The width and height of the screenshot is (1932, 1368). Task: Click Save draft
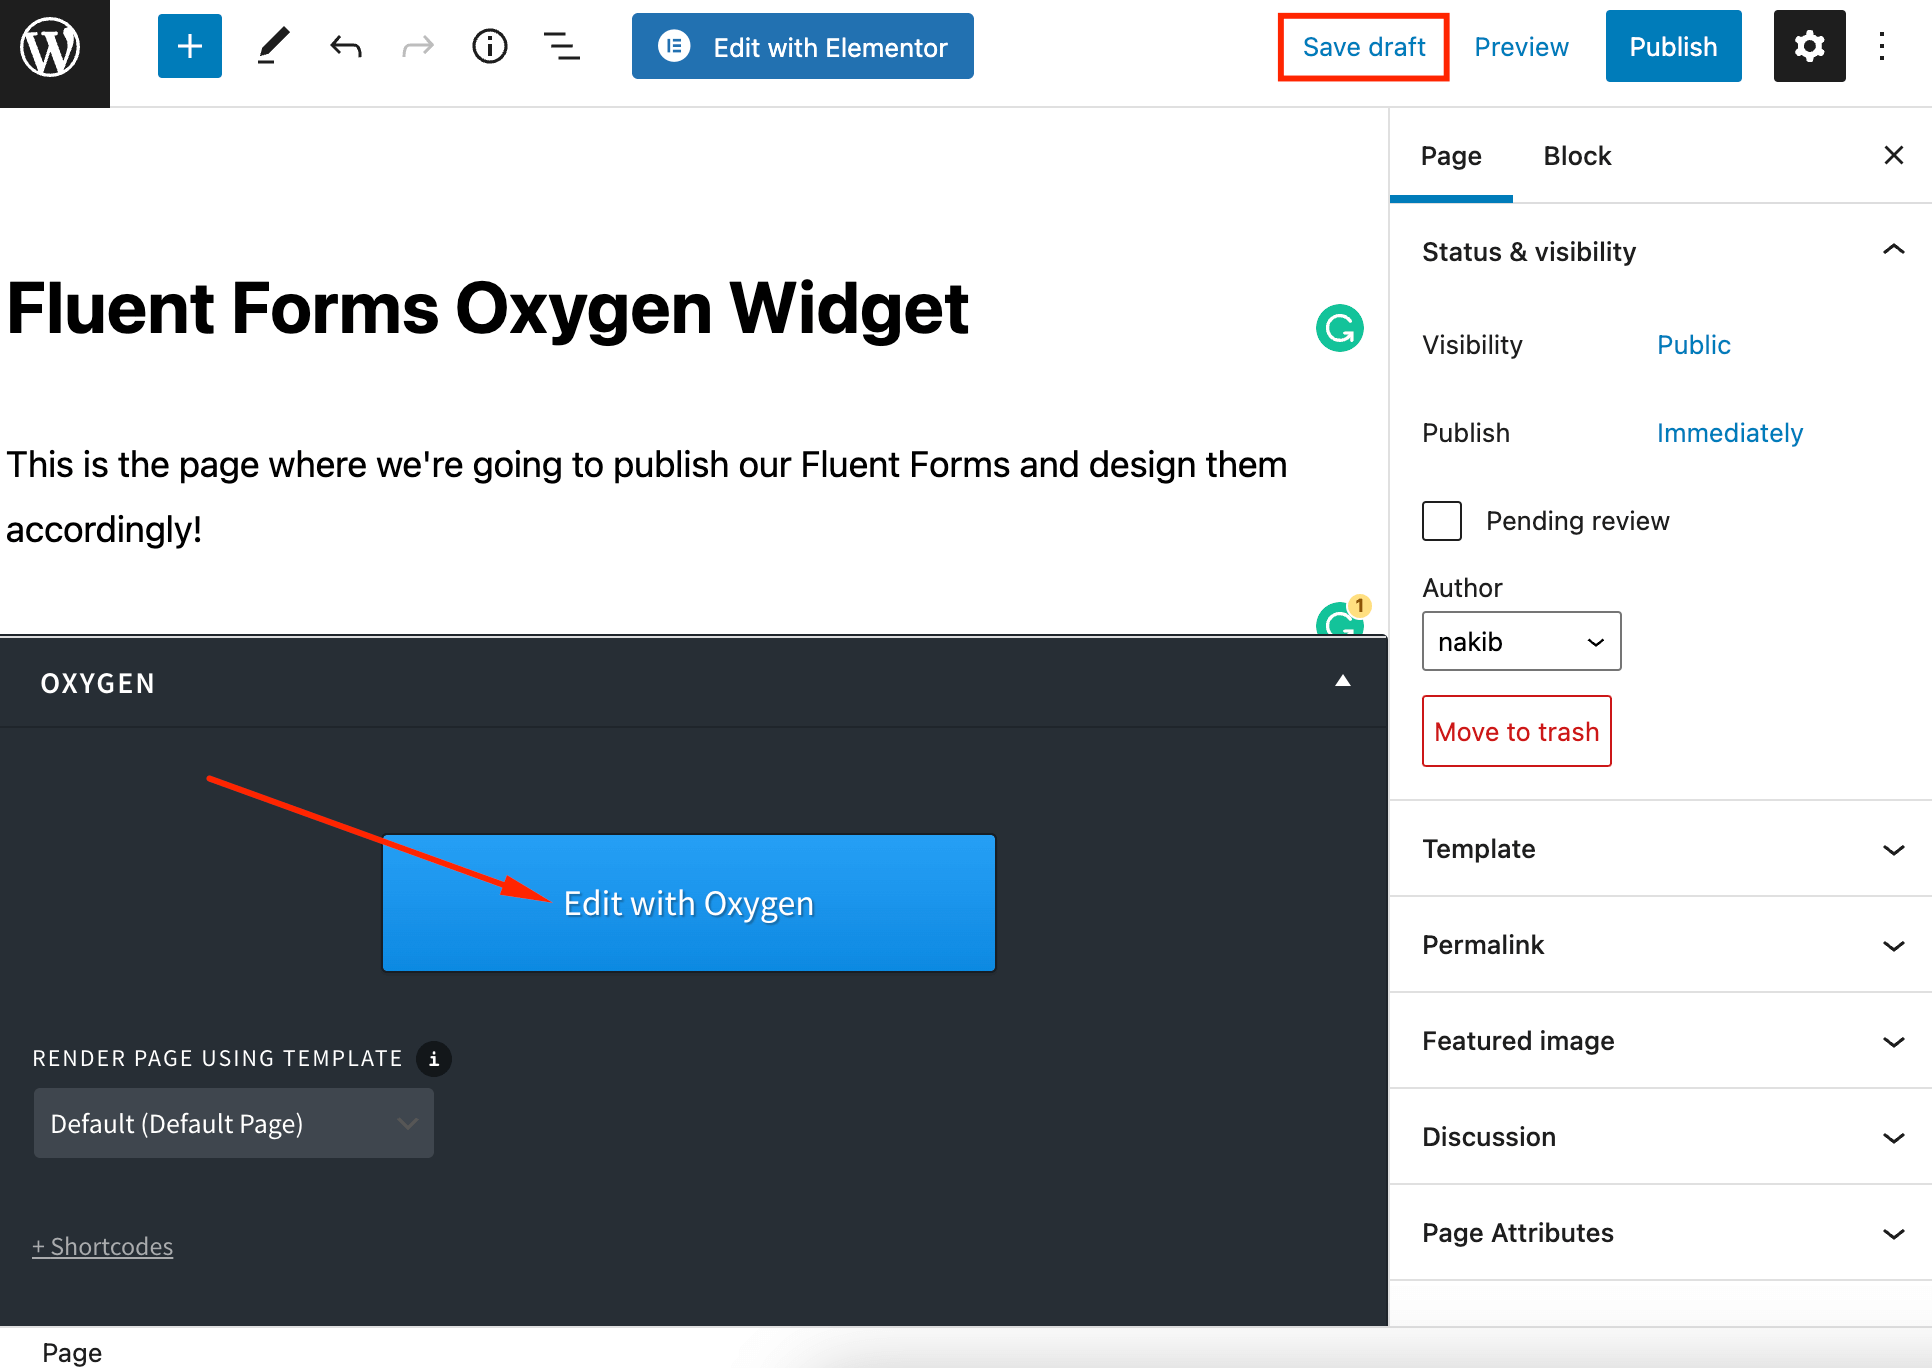[1363, 46]
